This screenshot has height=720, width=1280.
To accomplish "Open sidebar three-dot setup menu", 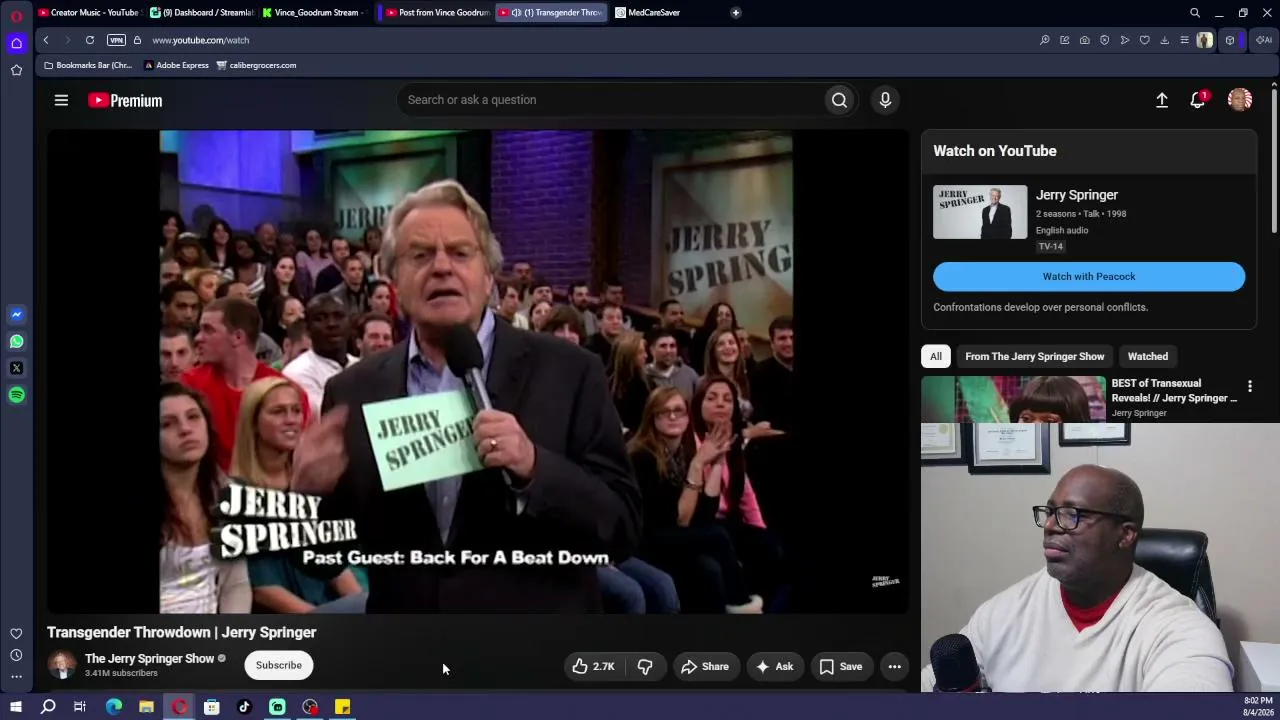I will [16, 677].
